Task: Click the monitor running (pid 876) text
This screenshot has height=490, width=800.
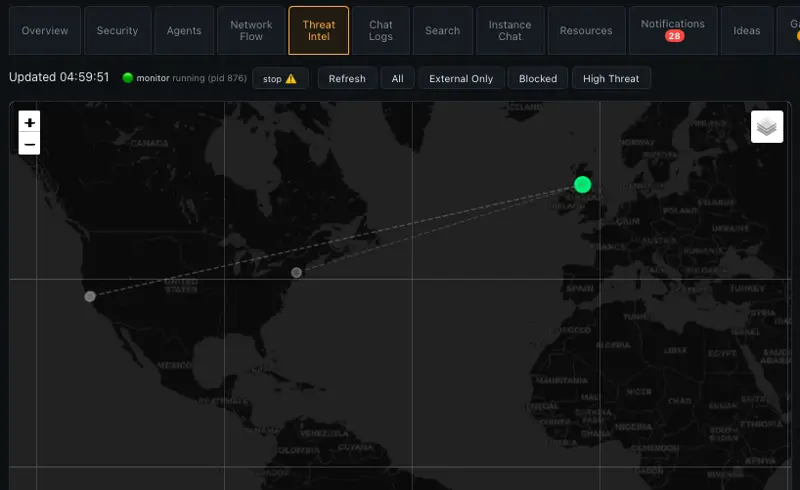Action: [x=191, y=78]
